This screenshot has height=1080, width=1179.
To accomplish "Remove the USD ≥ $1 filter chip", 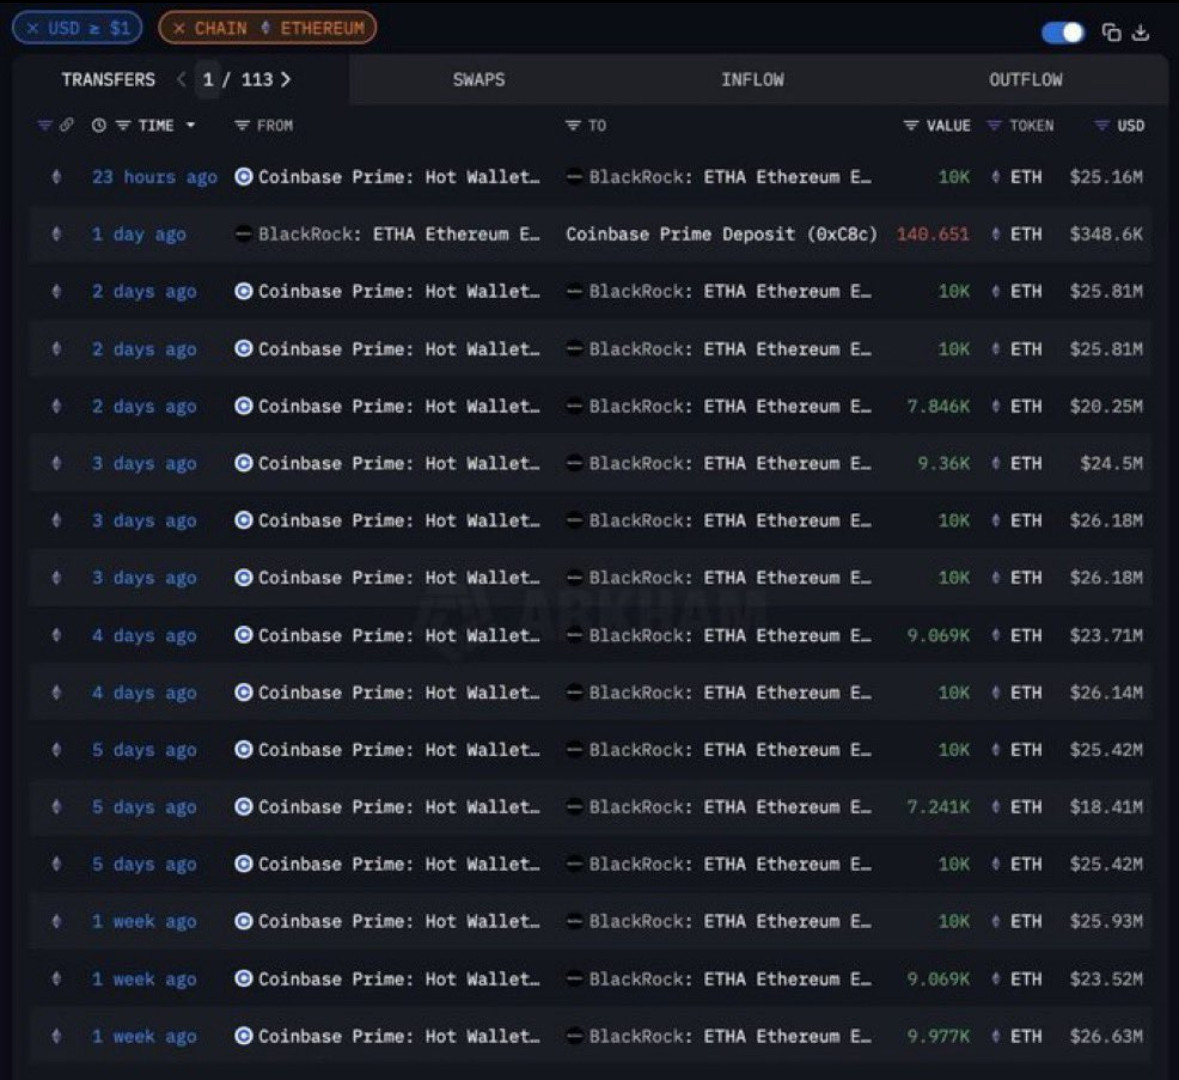I will [32, 29].
